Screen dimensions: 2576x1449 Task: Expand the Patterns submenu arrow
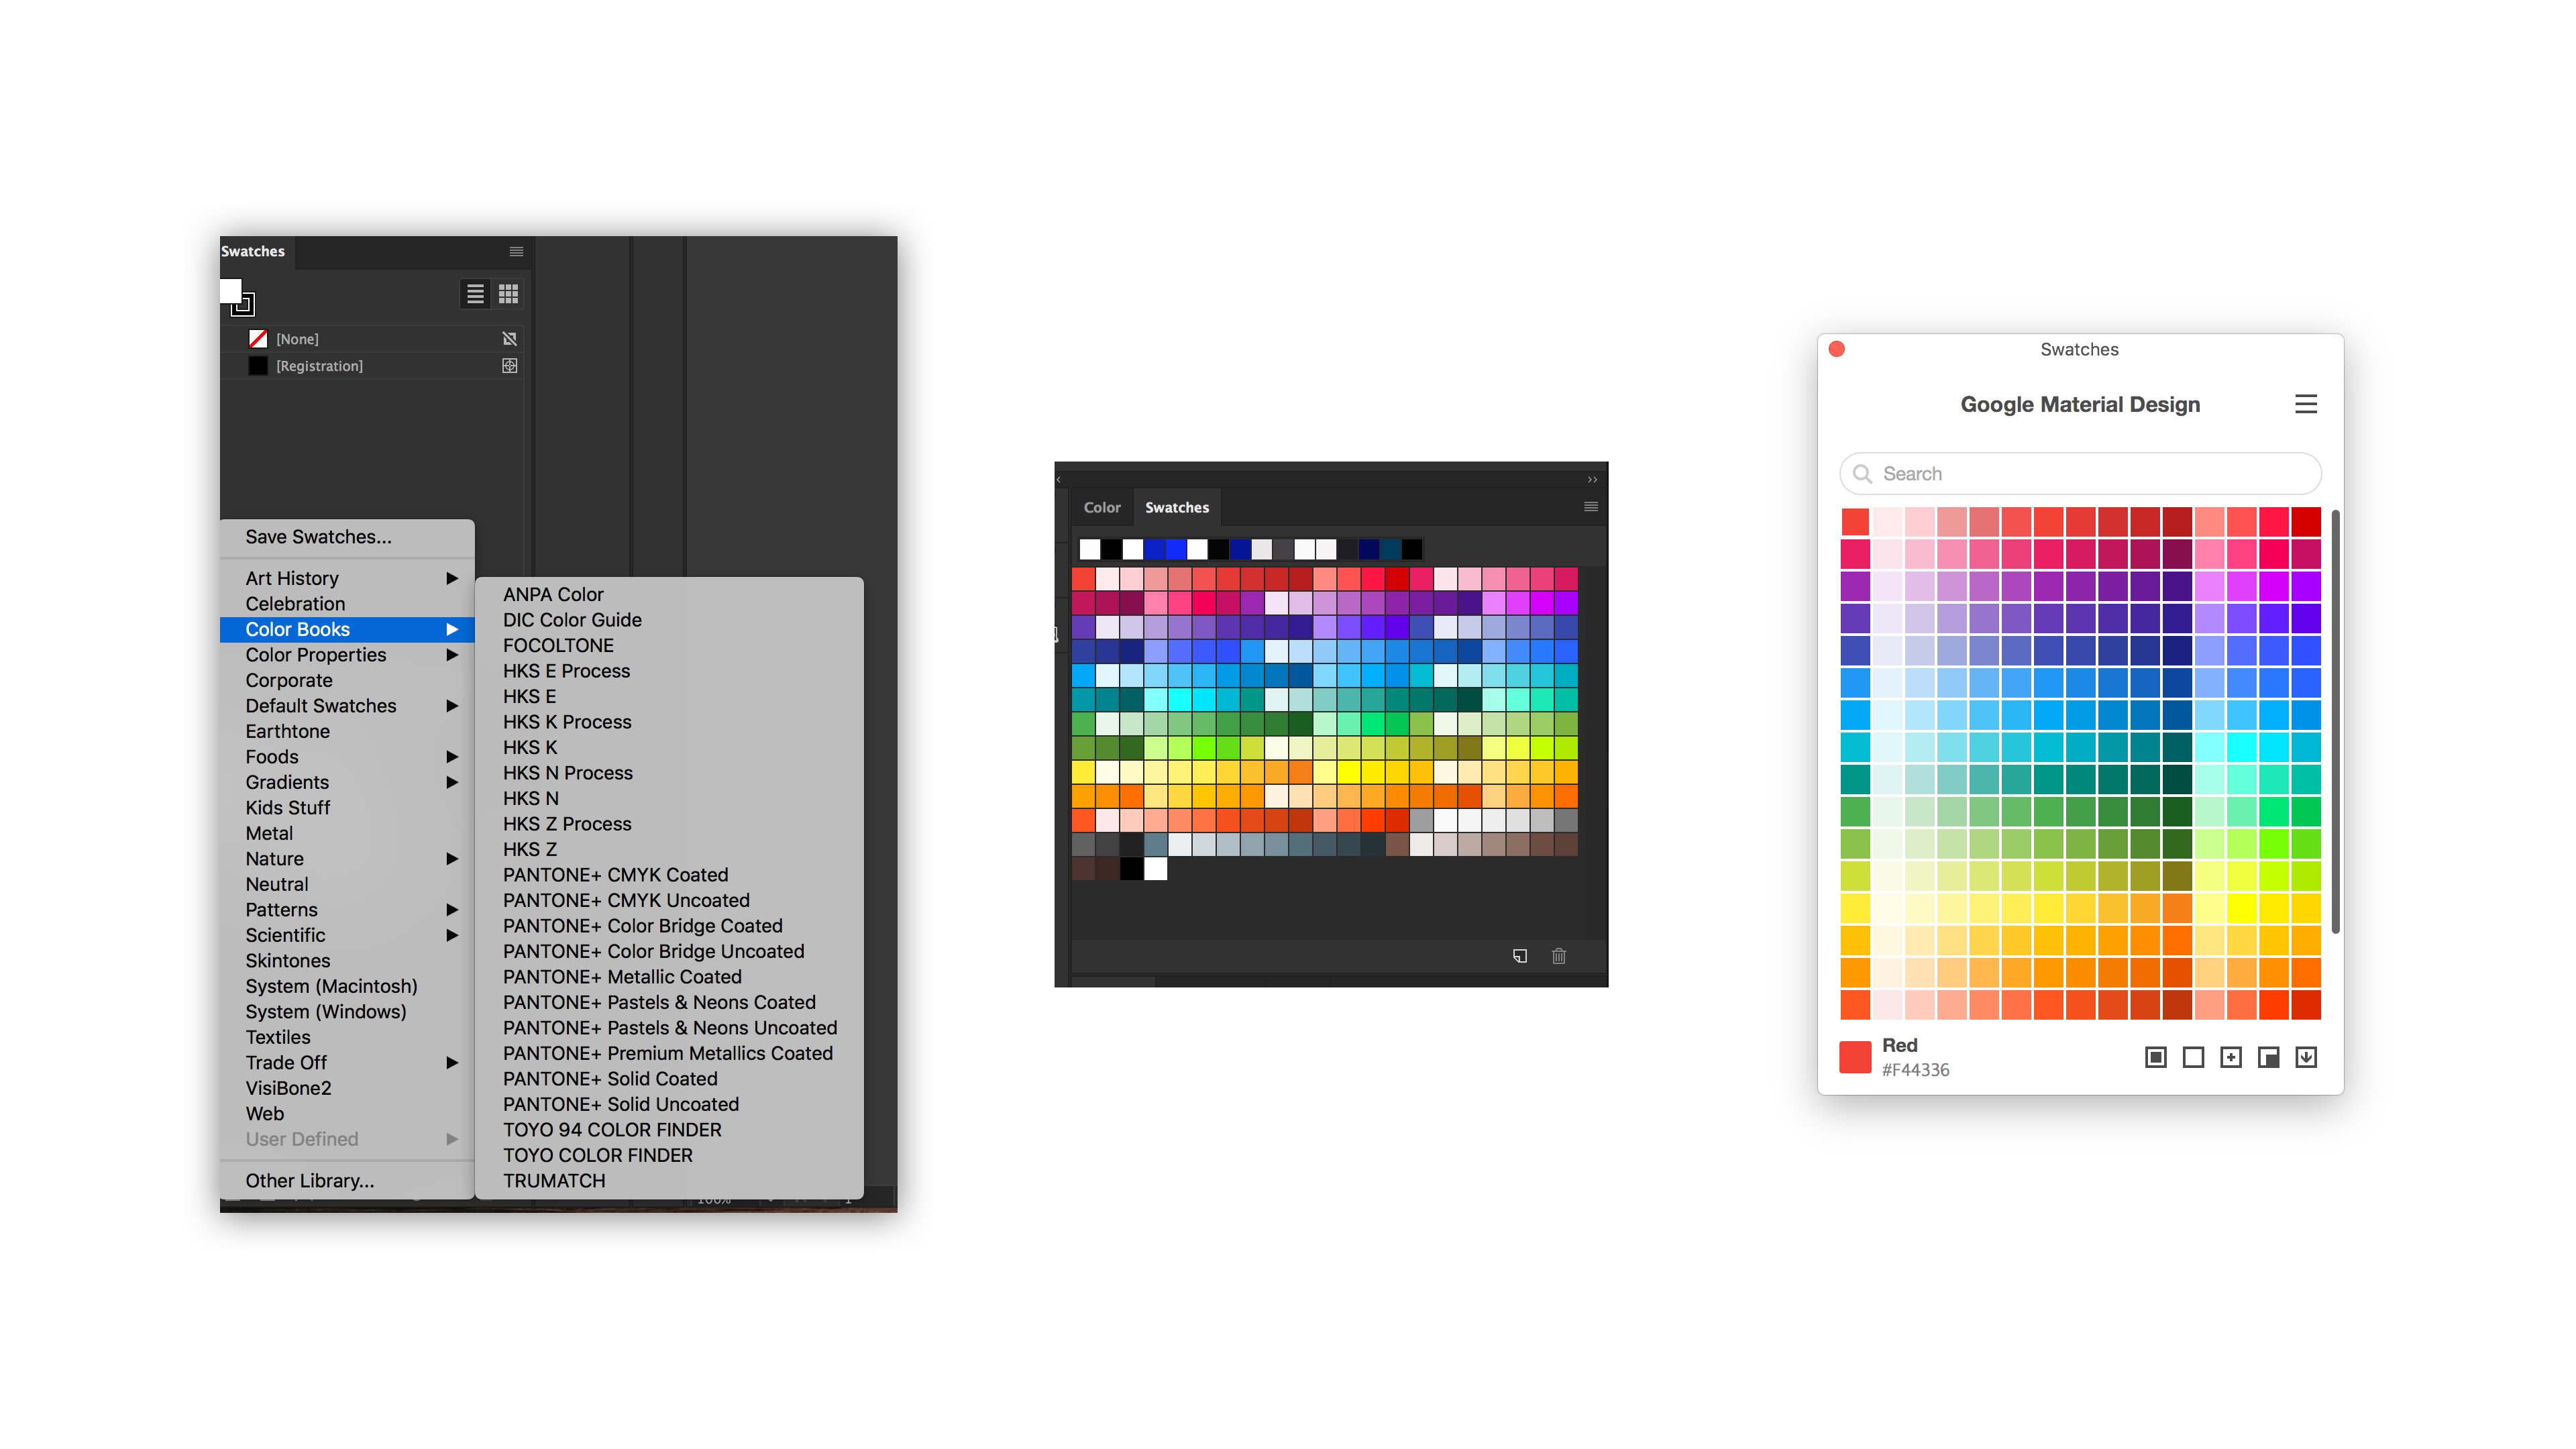pyautogui.click(x=452, y=910)
